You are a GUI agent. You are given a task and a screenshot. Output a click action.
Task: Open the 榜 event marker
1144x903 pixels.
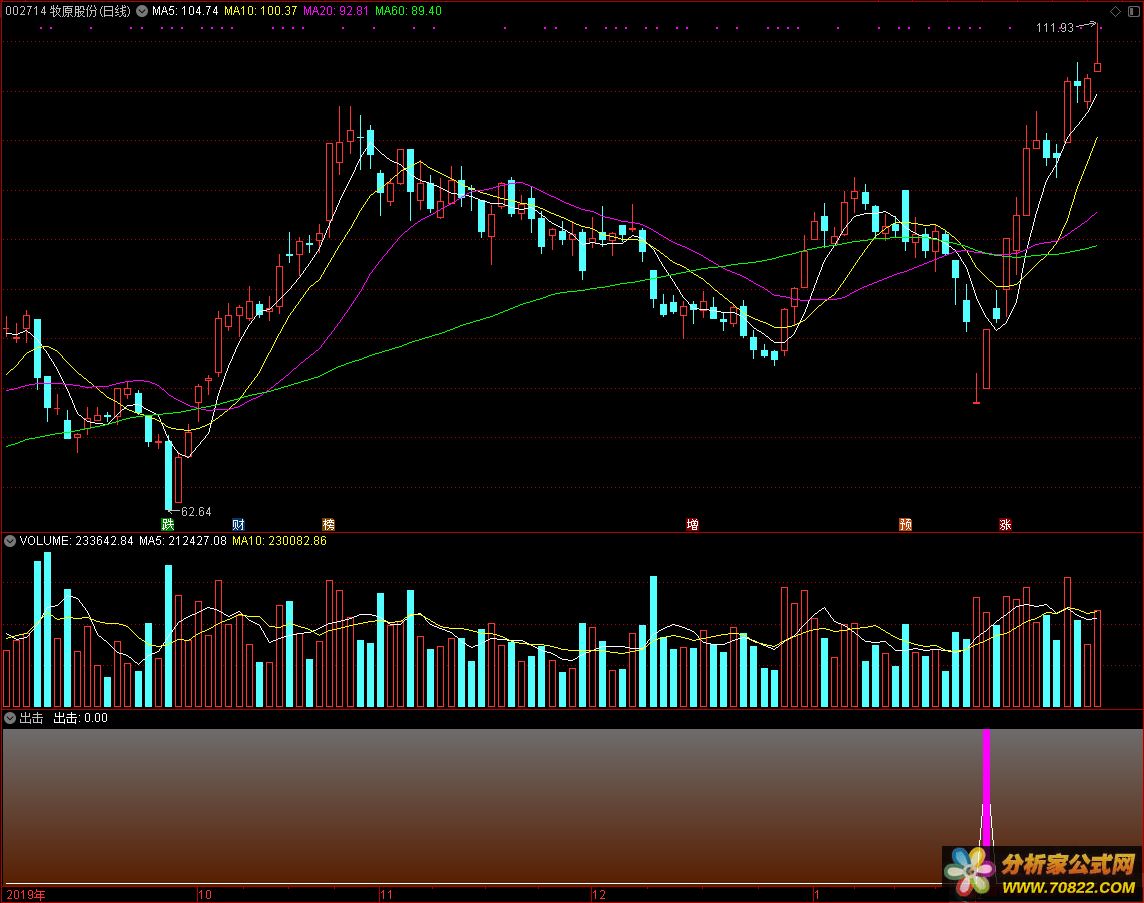(328, 524)
